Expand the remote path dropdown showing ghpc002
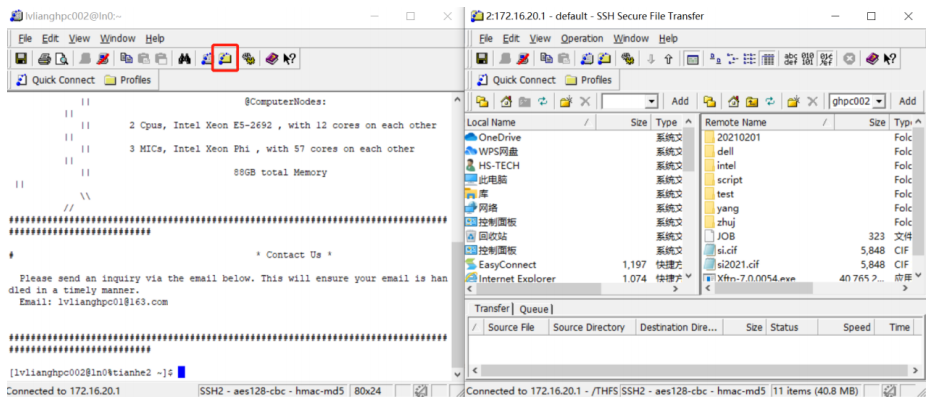 879,102
